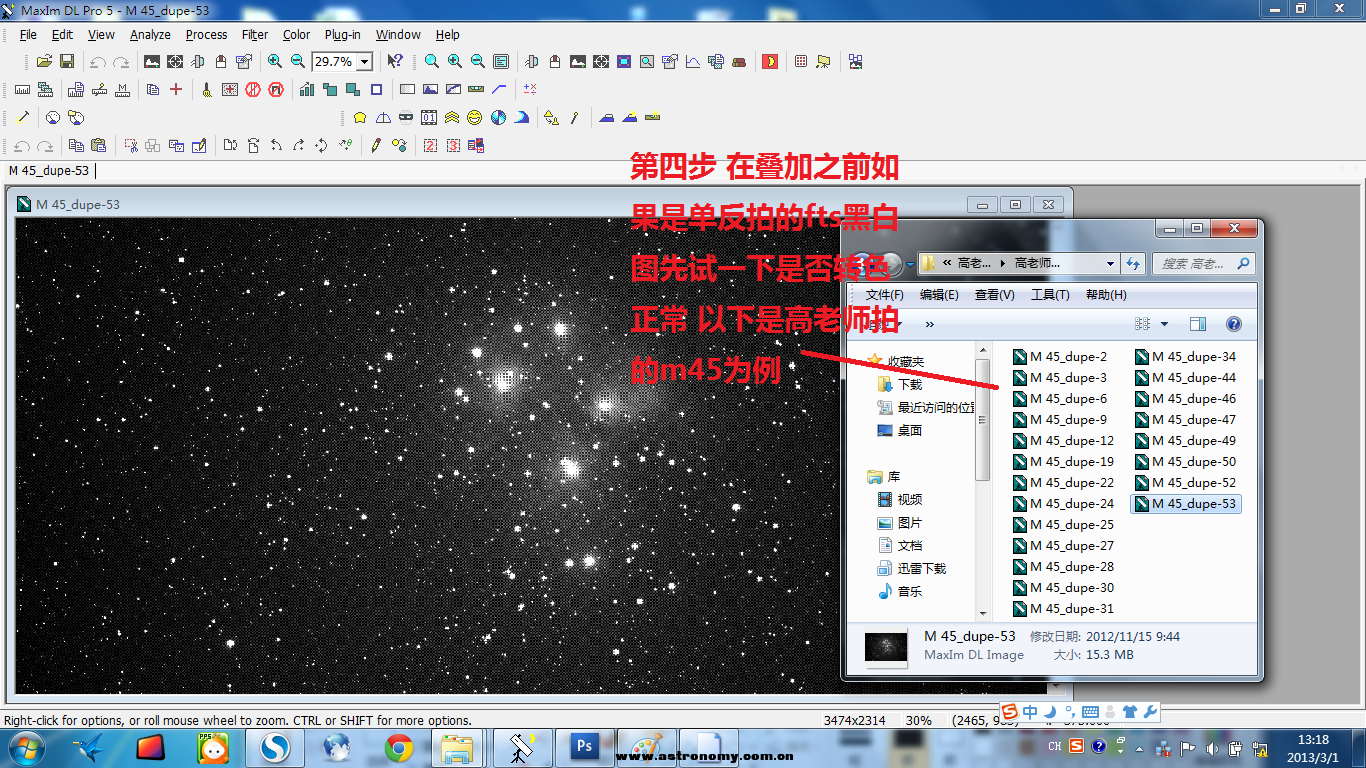Click the blue wave filter icon
1366x768 pixels.
coord(521,117)
